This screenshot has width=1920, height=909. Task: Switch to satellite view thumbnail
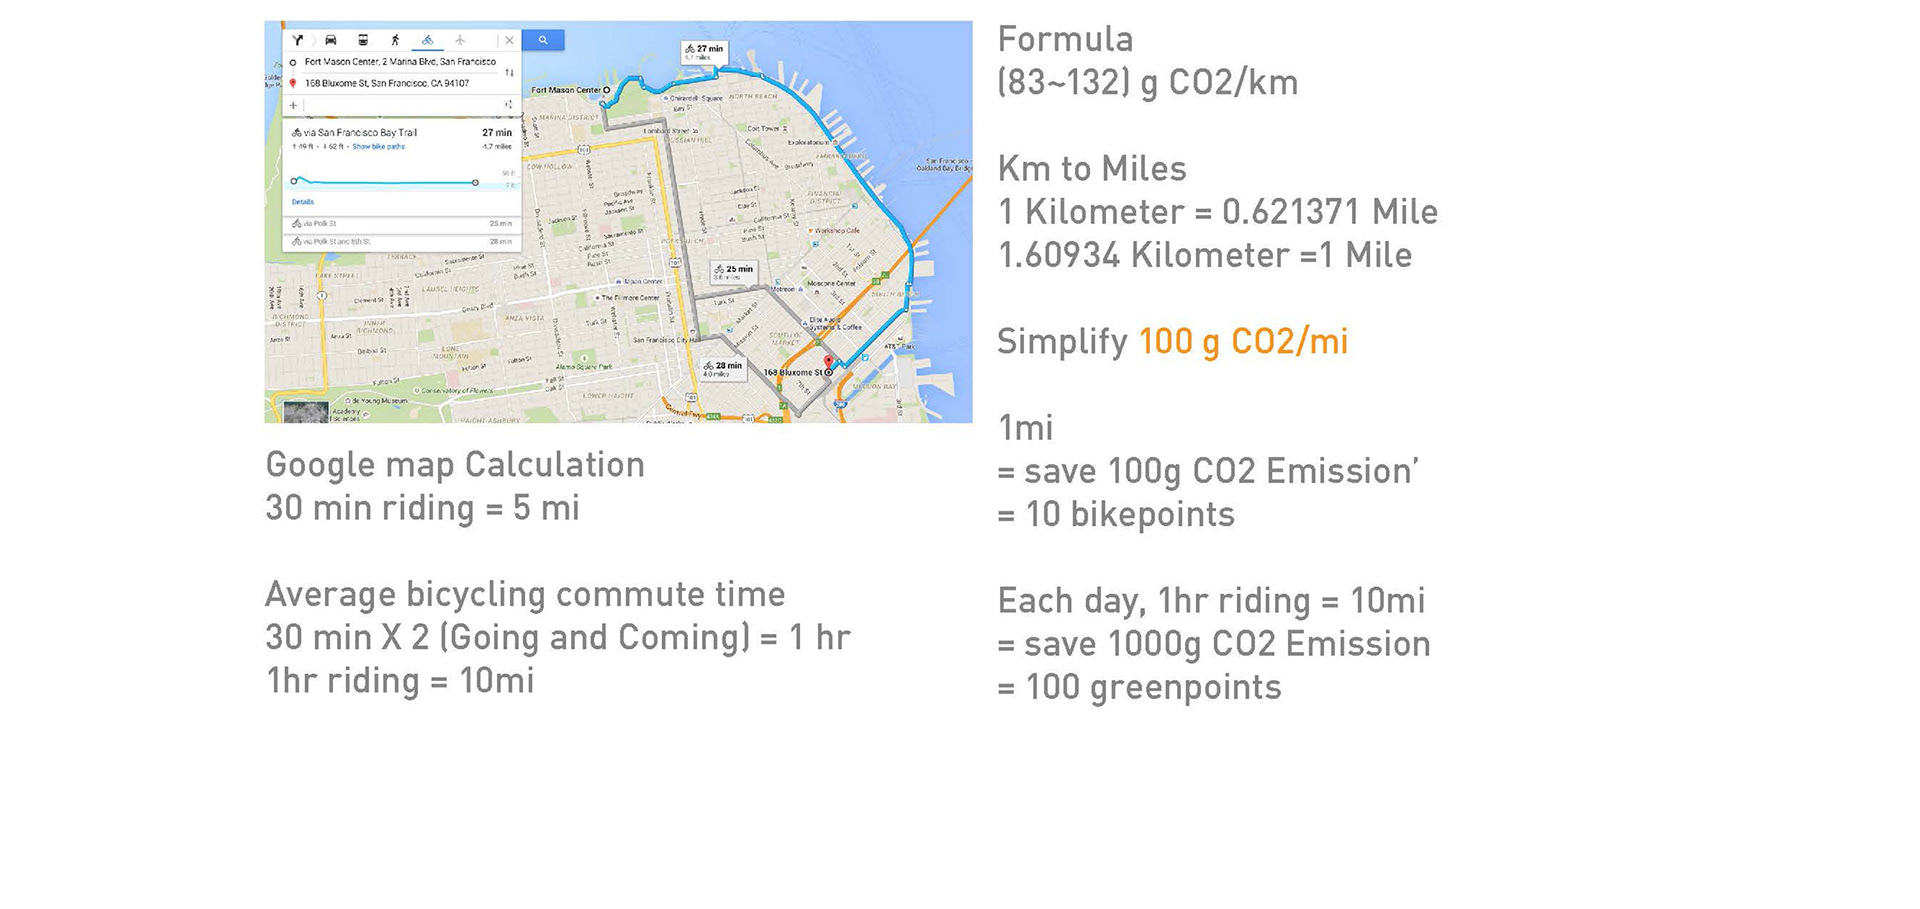click(x=305, y=412)
